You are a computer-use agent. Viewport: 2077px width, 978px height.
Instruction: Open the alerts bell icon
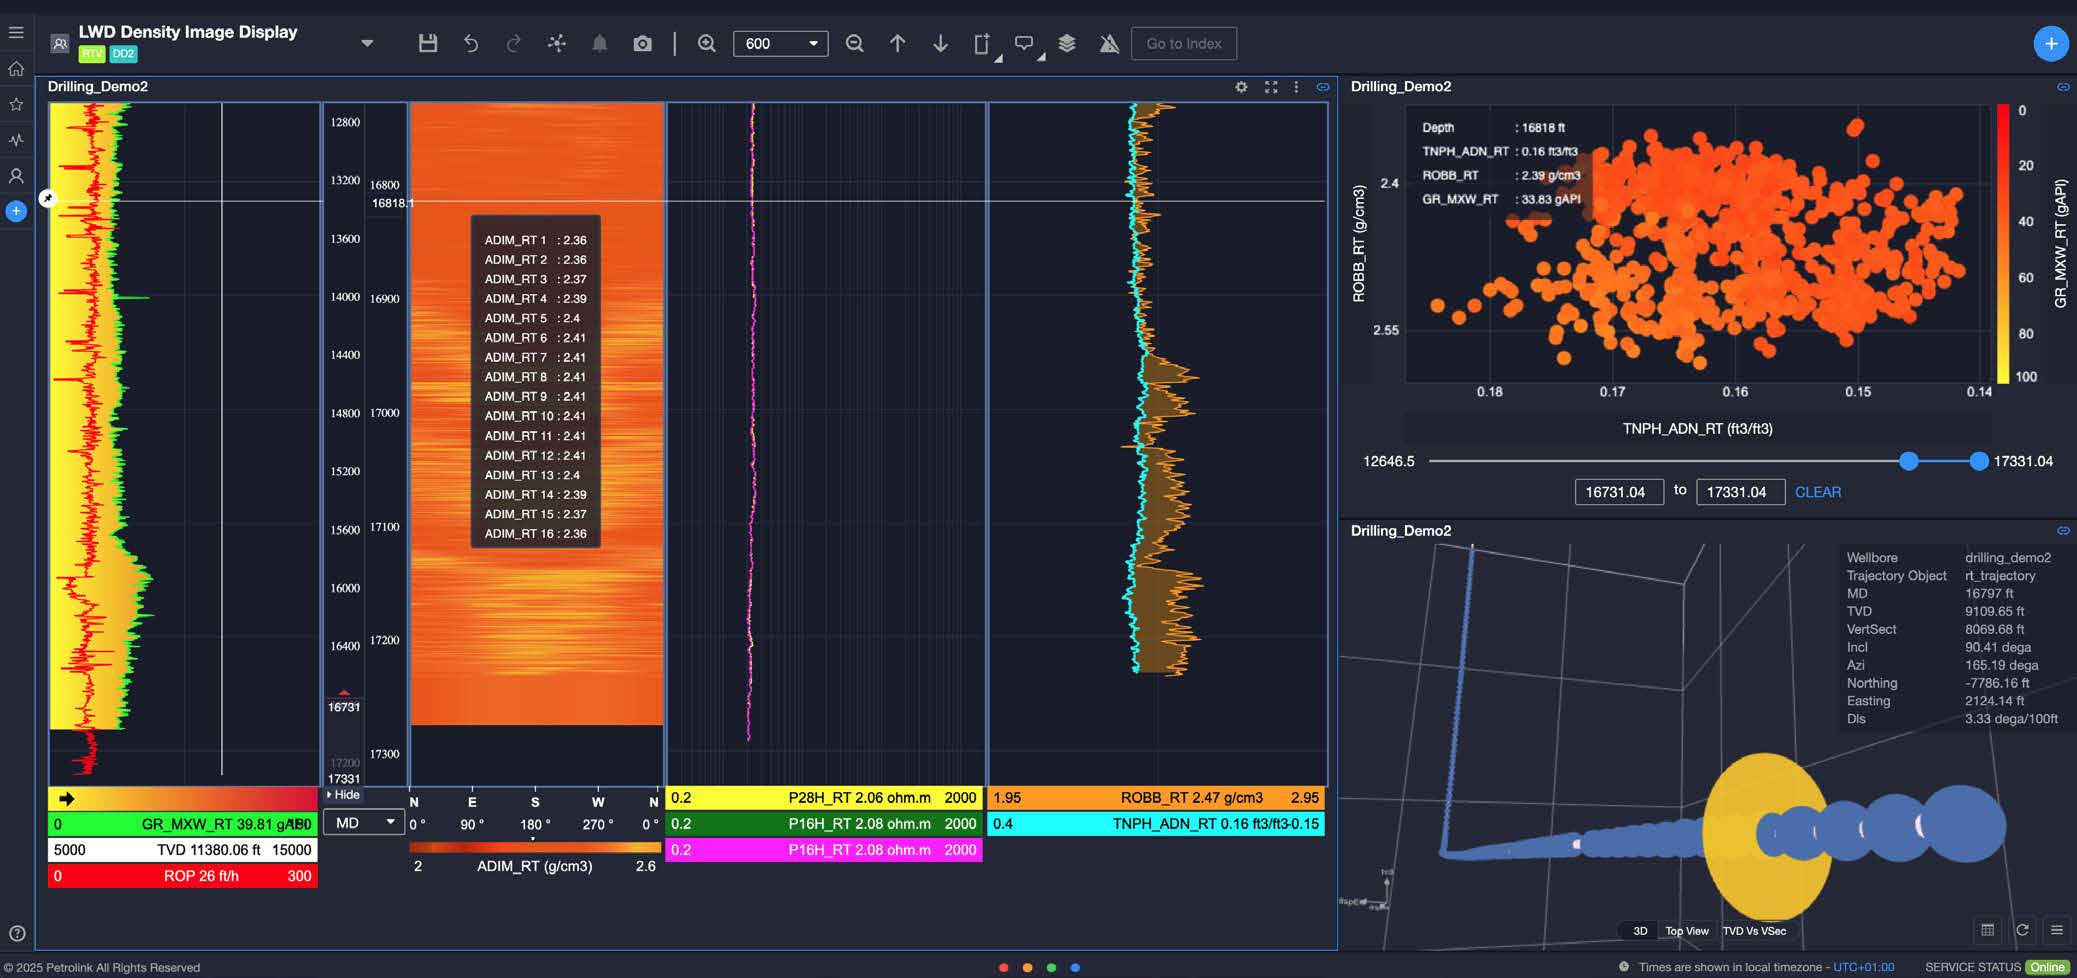pyautogui.click(x=599, y=43)
